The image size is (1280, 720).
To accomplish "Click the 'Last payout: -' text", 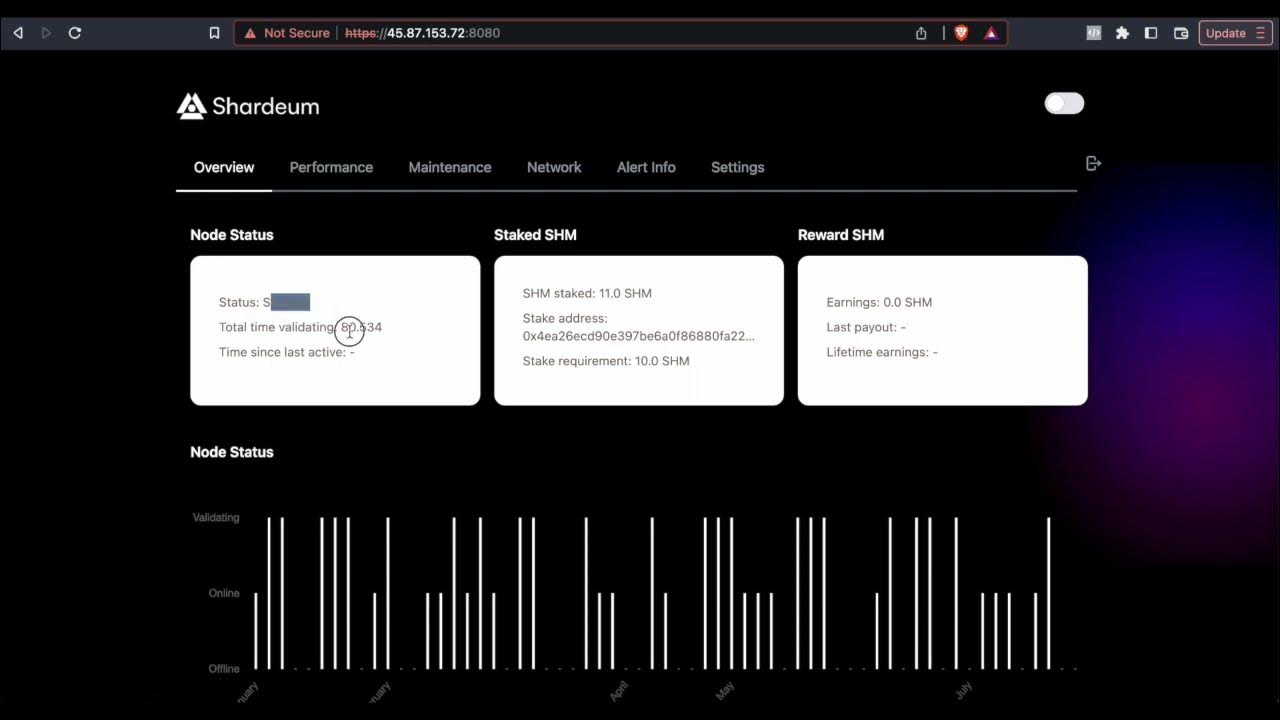I will coord(866,327).
